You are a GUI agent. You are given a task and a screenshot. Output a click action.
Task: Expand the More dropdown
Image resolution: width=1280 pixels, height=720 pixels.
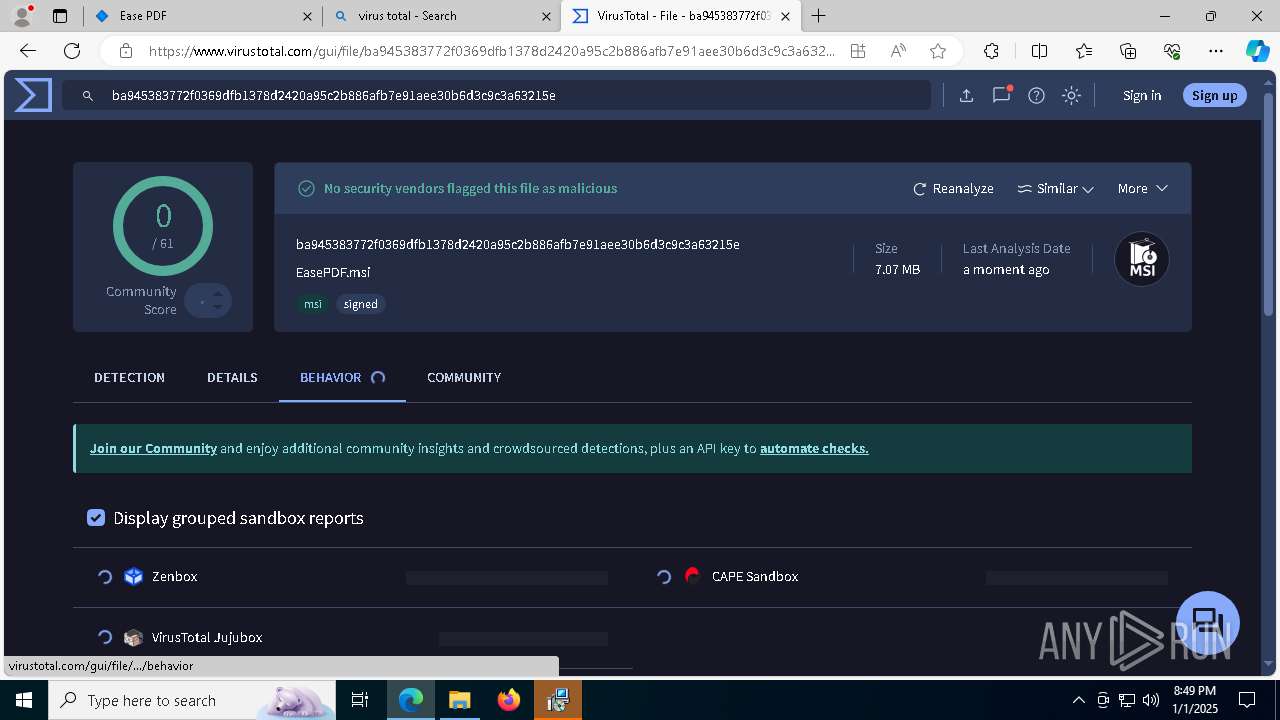coord(1143,188)
